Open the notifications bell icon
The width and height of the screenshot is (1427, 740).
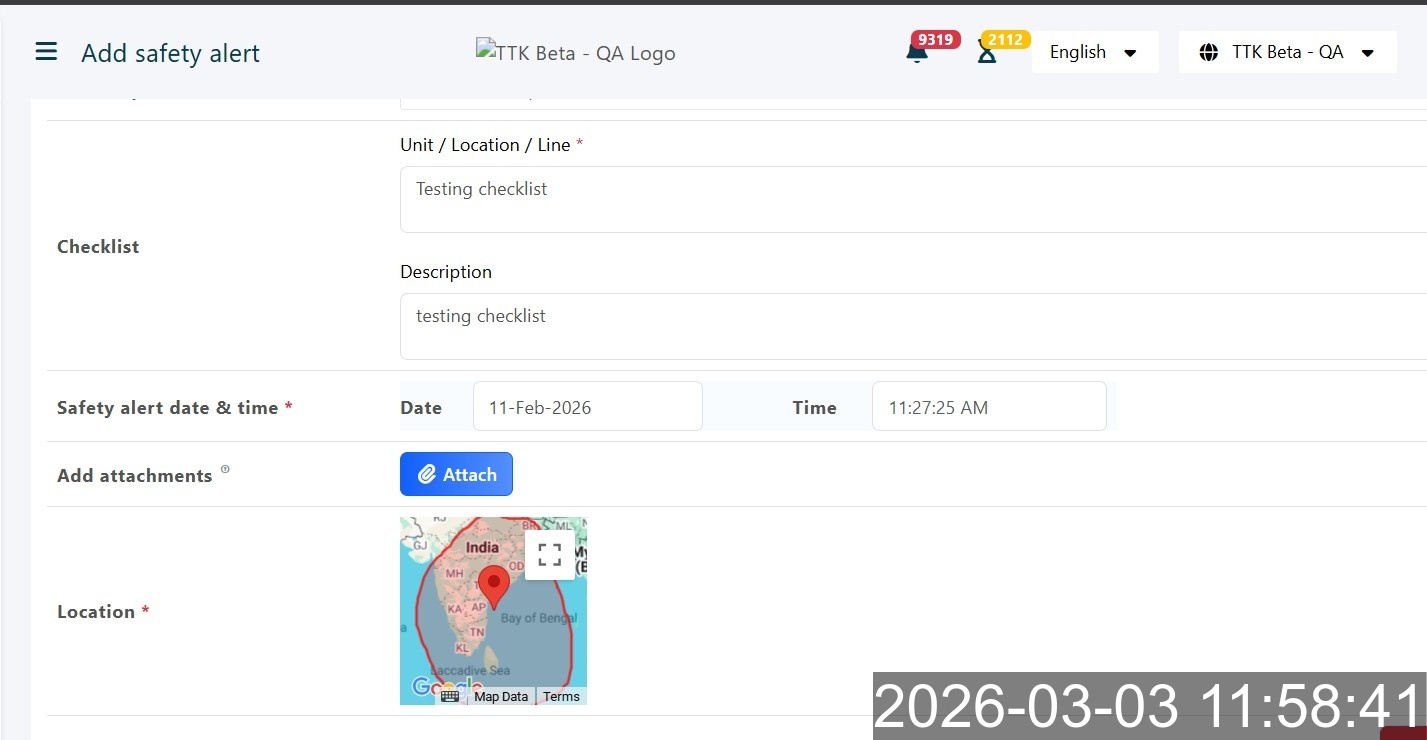coord(916,55)
